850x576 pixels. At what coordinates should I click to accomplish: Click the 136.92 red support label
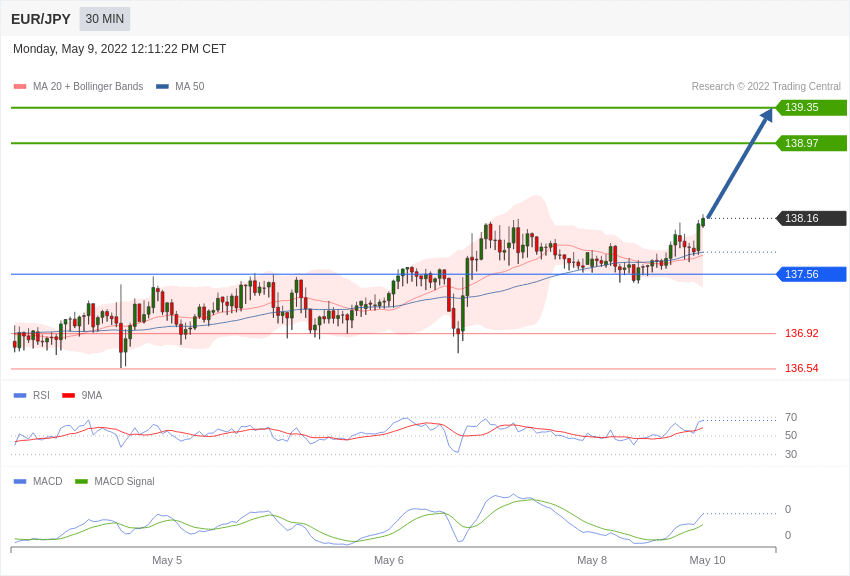pyautogui.click(x=801, y=333)
